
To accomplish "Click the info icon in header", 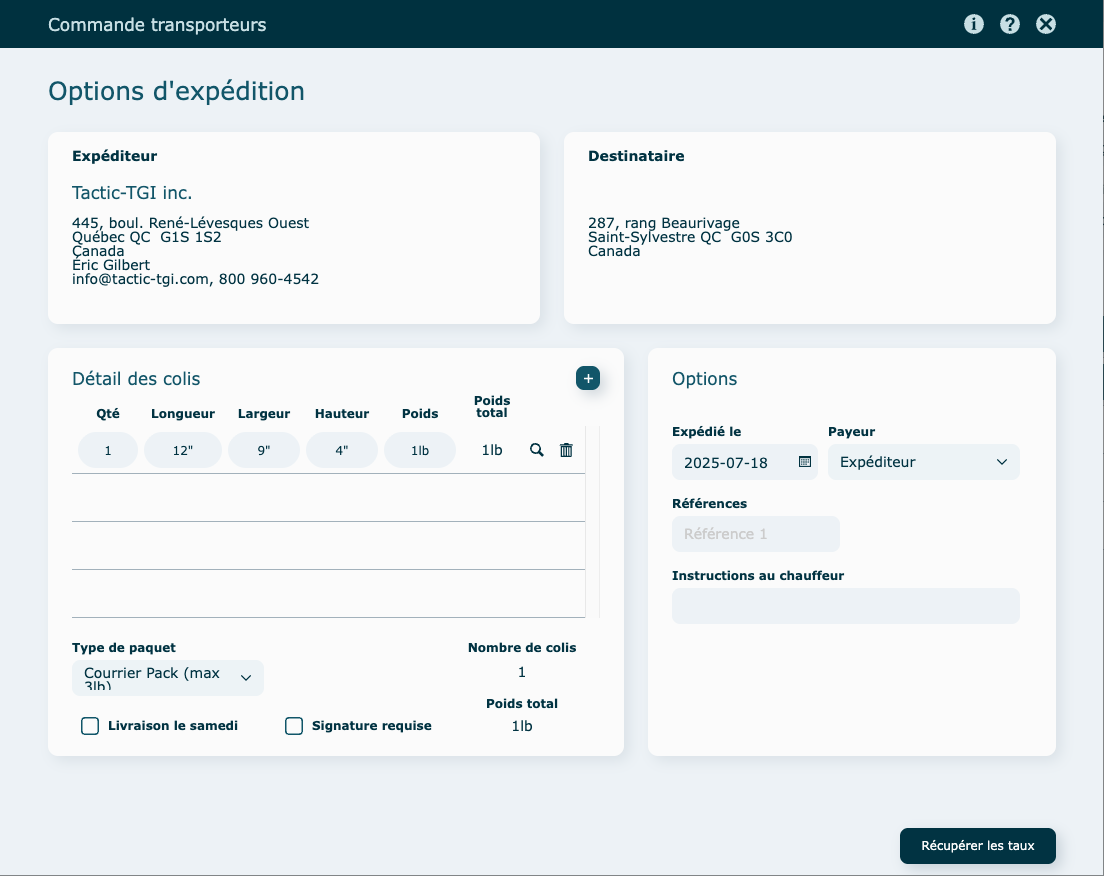I will tap(973, 24).
